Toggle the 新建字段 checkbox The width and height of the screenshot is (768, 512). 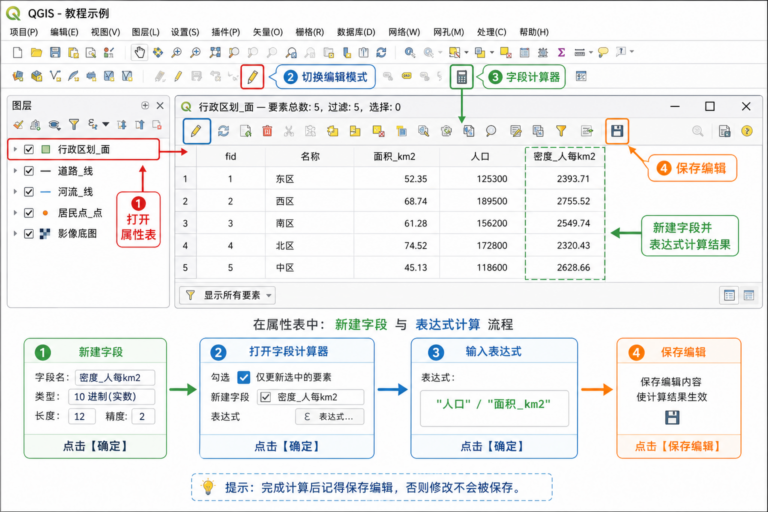(265, 397)
